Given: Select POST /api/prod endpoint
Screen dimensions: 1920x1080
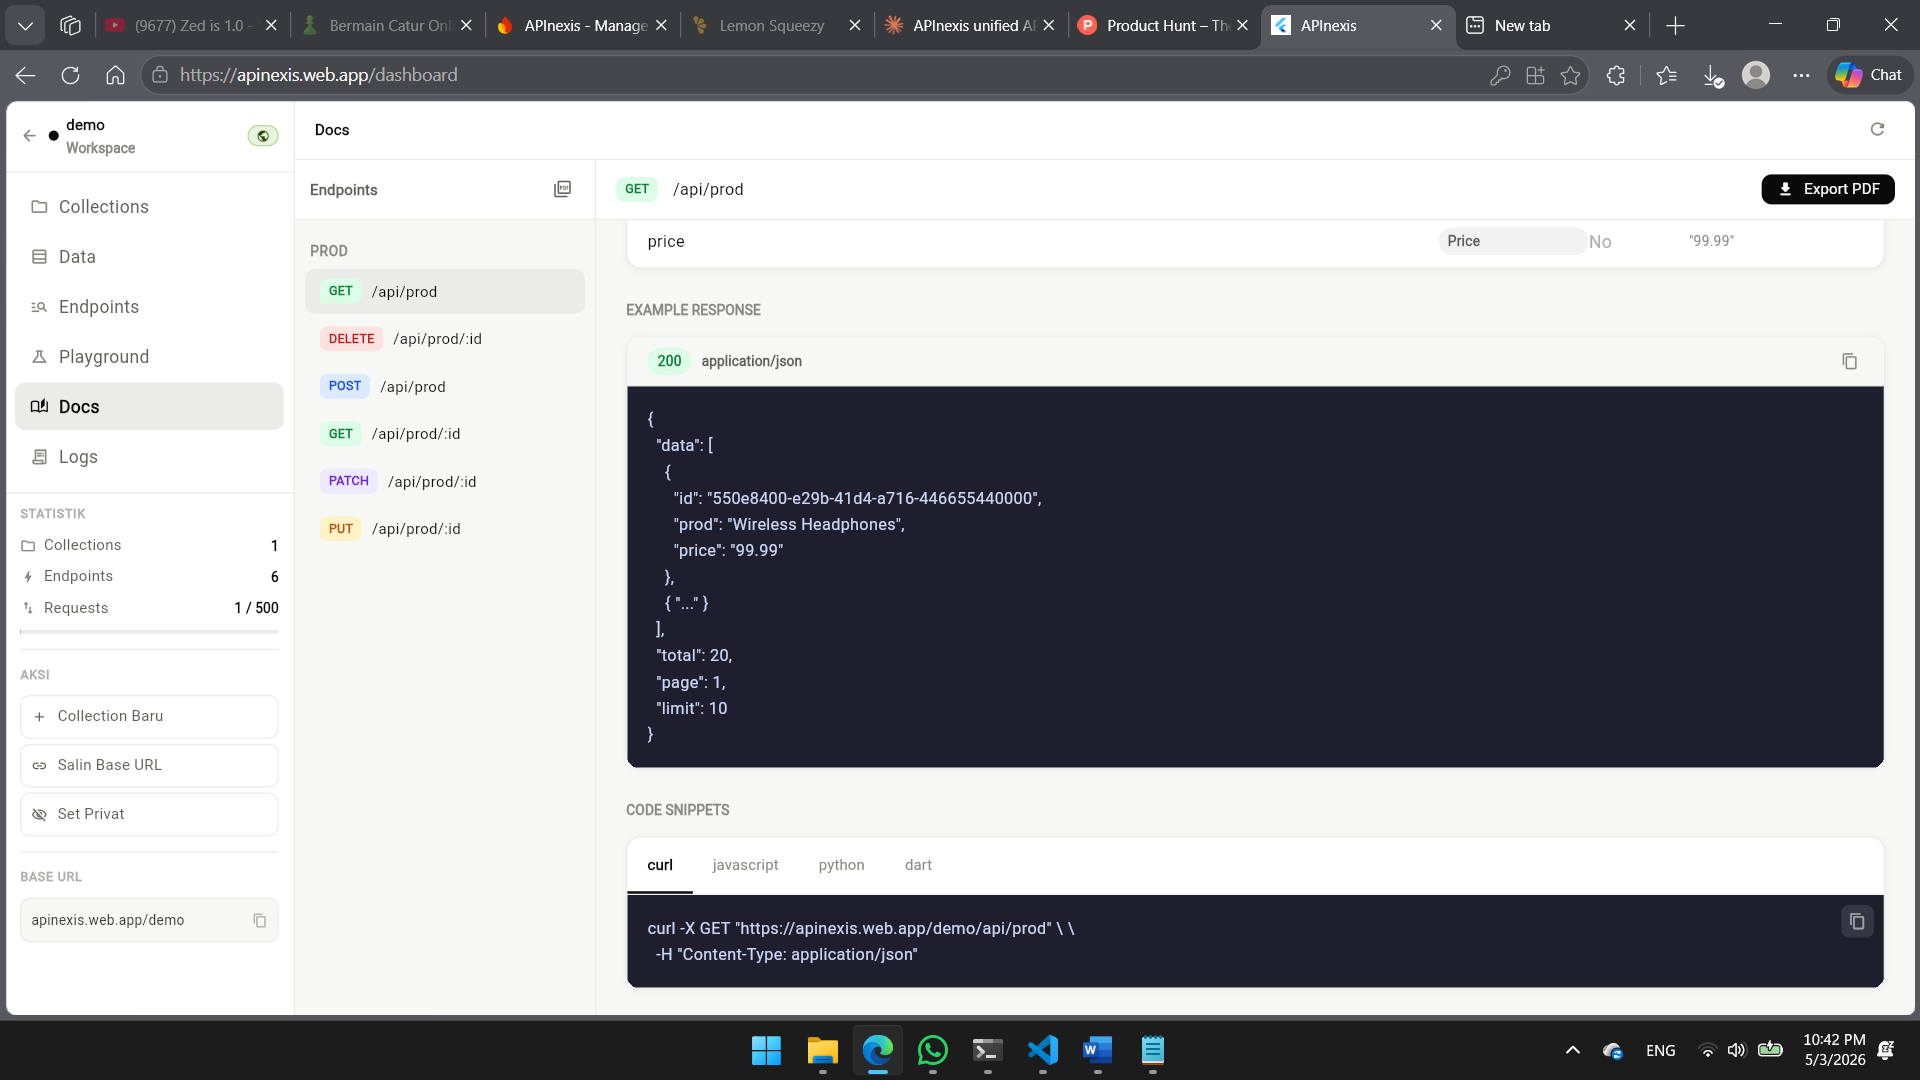Looking at the screenshot, I should 445,387.
